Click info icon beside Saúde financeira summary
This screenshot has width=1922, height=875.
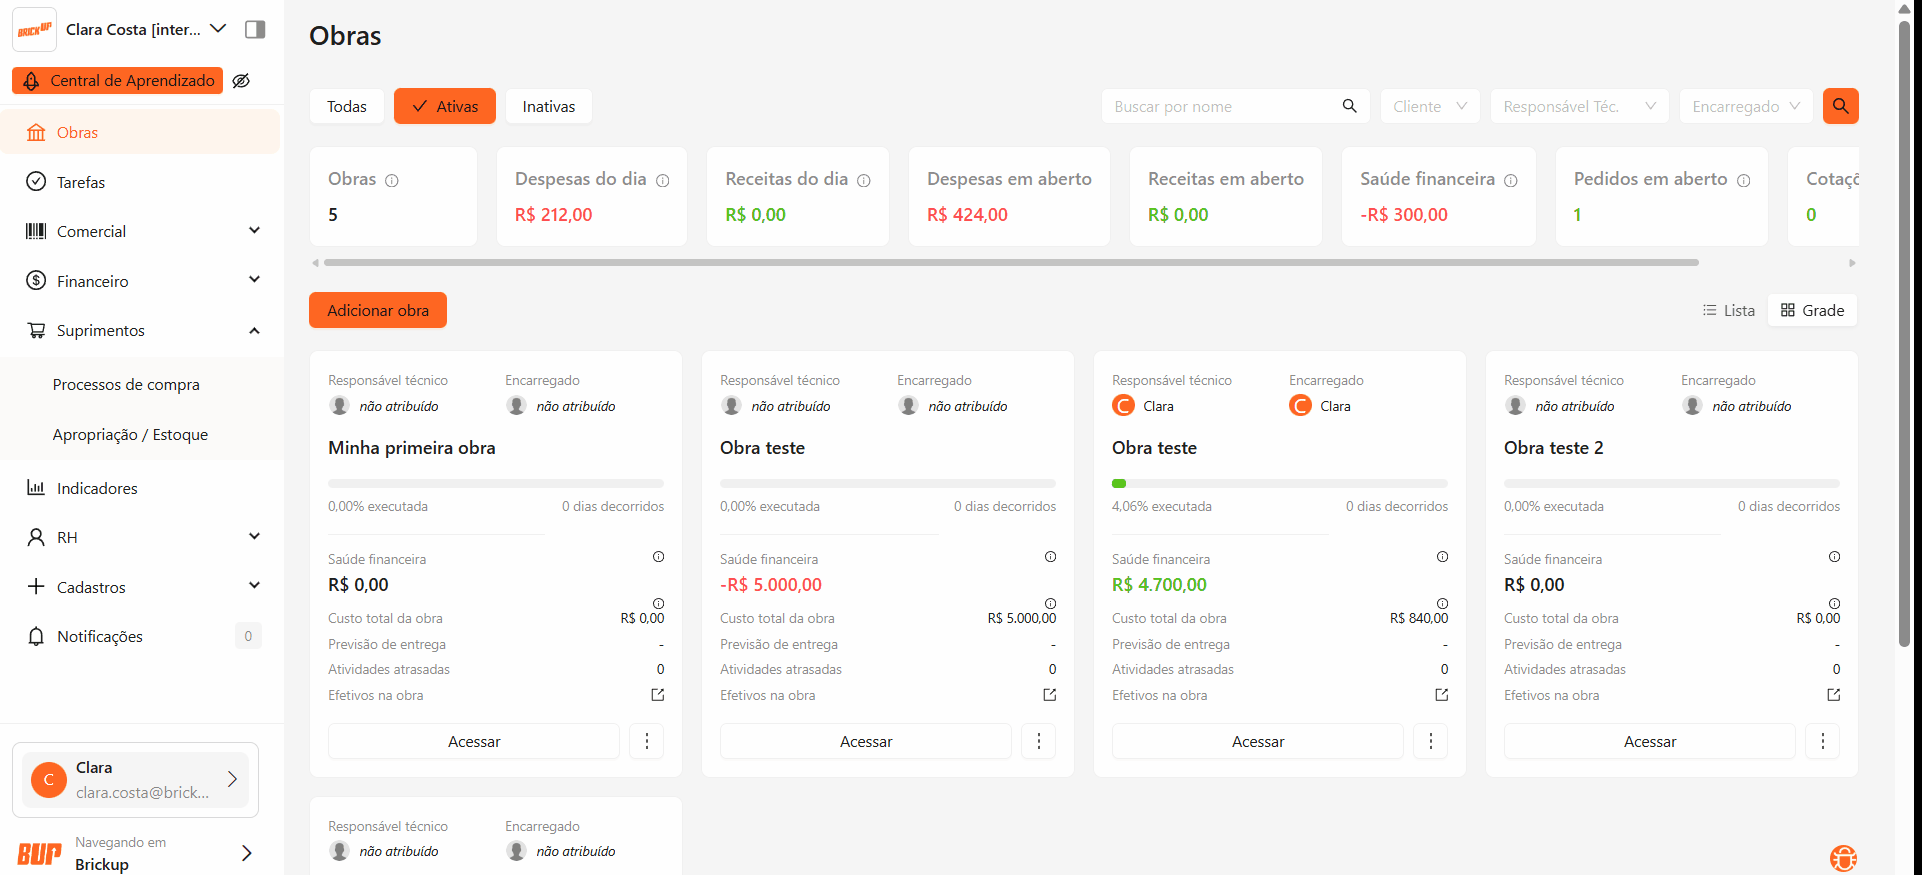click(x=1510, y=181)
